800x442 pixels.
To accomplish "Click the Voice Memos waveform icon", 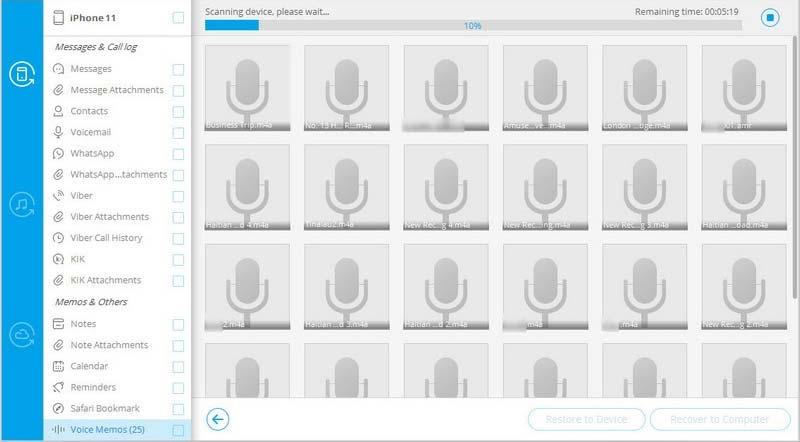I will tap(59, 430).
